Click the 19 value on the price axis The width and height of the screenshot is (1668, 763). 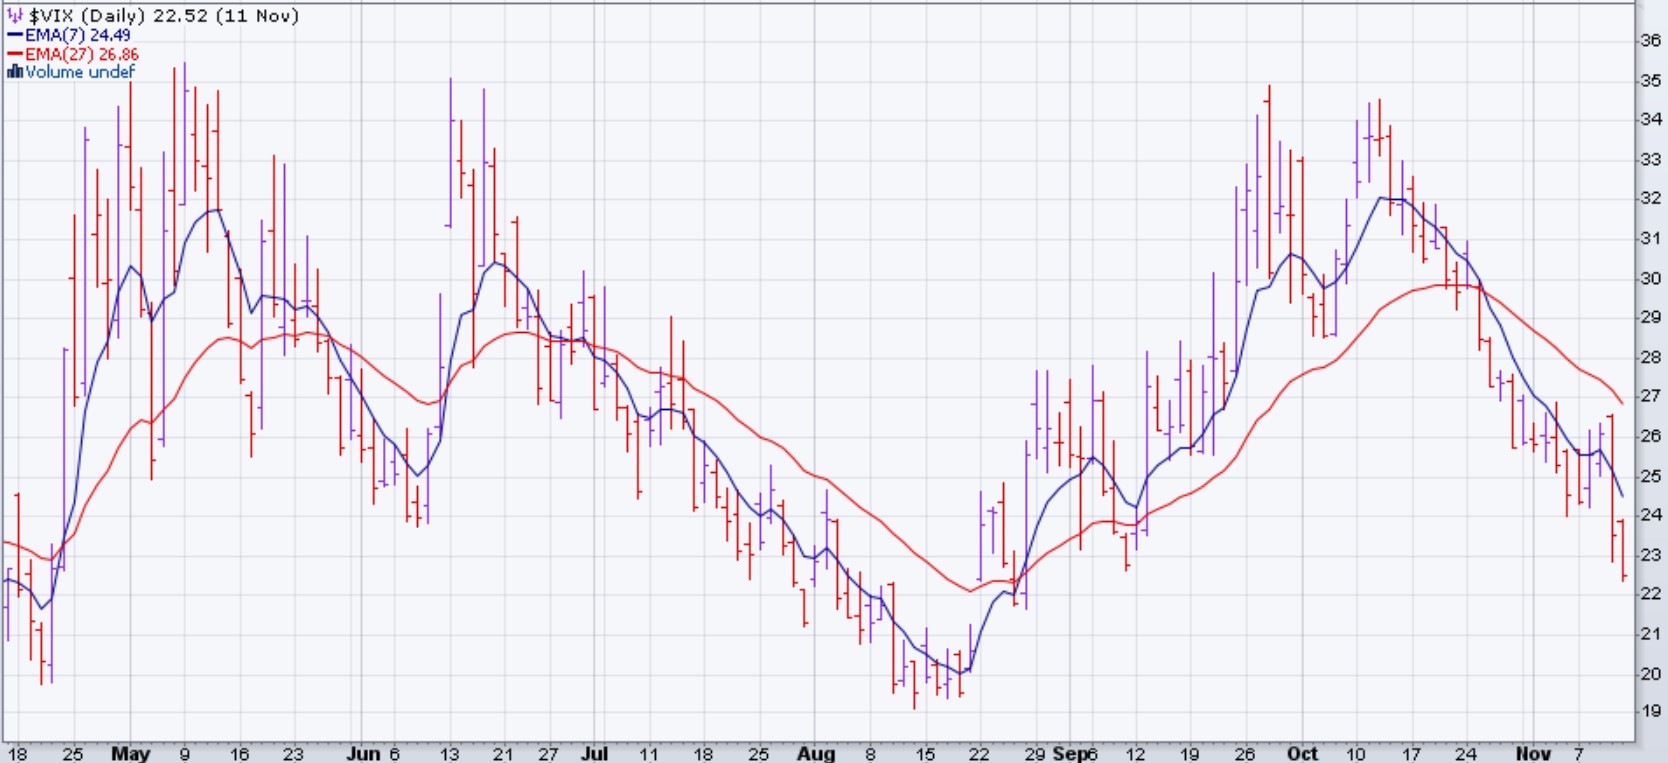(x=1650, y=711)
